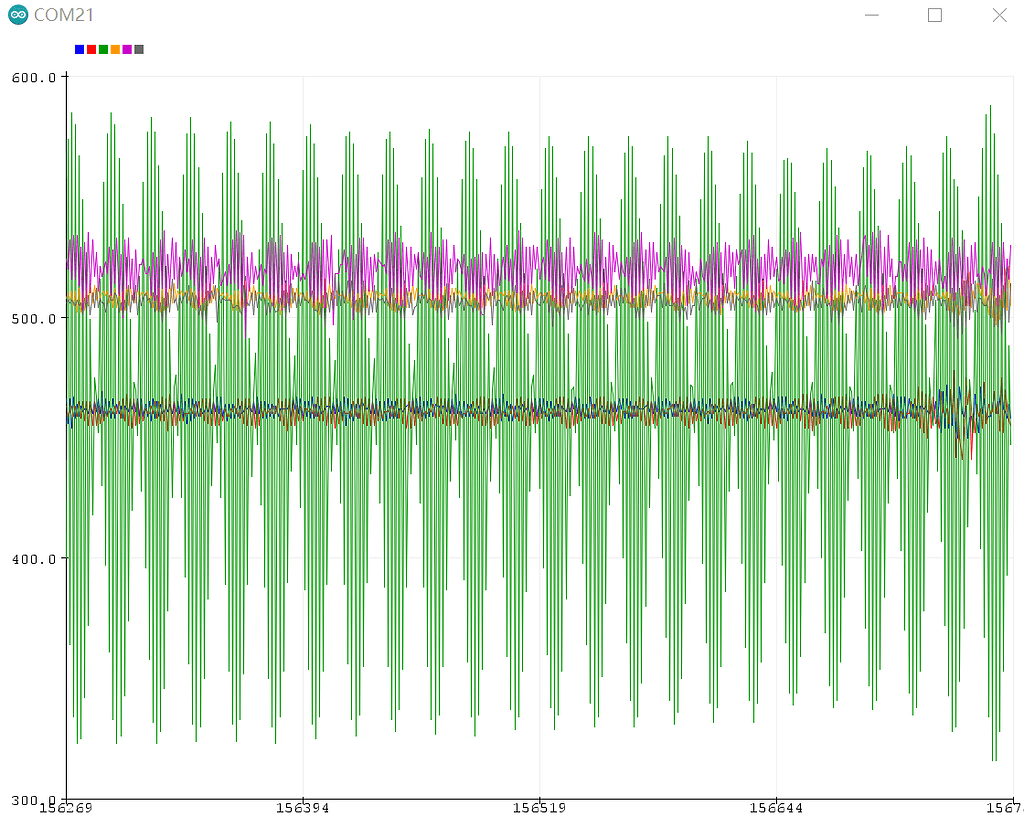Toggle visibility of the blue waveform channel

click(x=79, y=49)
